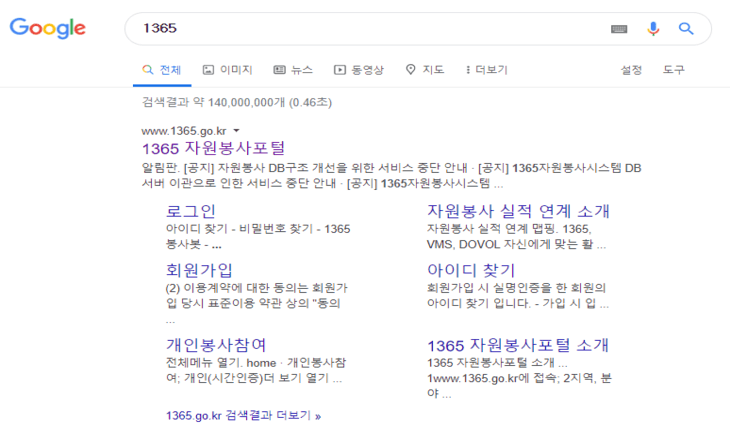This screenshot has width=730, height=430.
Task: Start voice search with the microphone icon
Action: coord(653,29)
